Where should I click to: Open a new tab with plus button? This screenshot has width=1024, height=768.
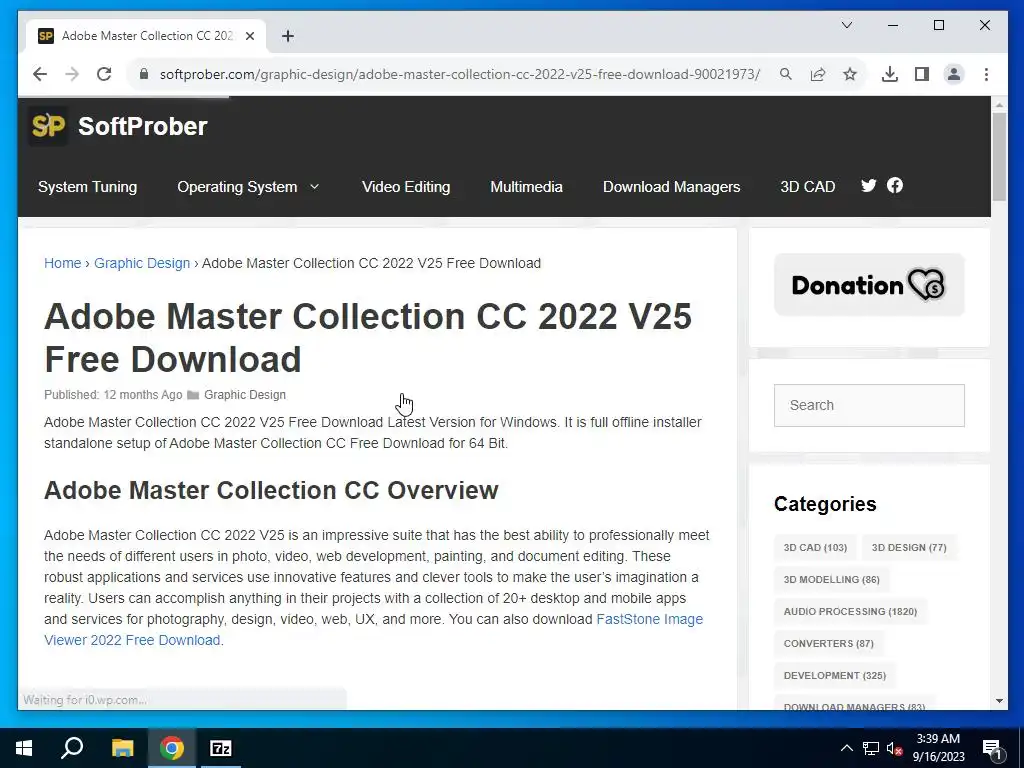point(288,36)
